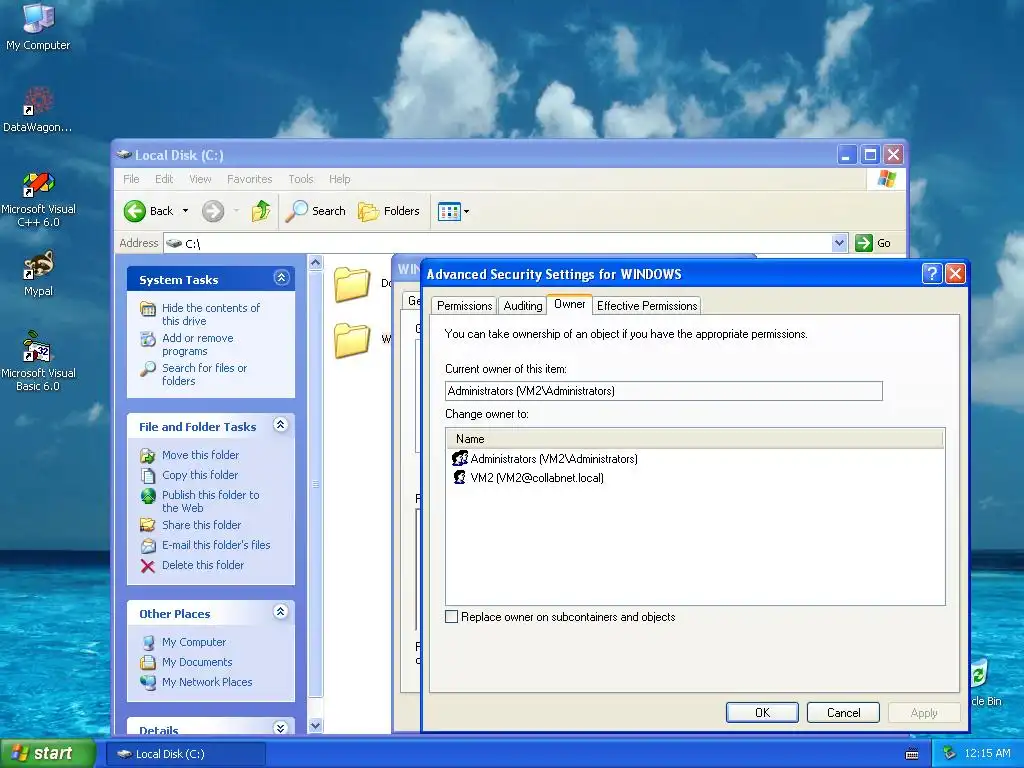Click the sidebar scroll down arrow
The height and width of the screenshot is (768, 1024).
[x=315, y=726]
